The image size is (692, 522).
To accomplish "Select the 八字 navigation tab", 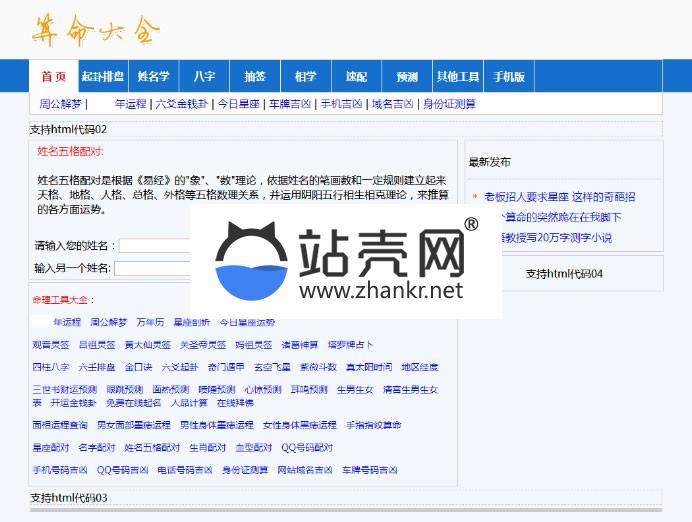I will (x=204, y=77).
